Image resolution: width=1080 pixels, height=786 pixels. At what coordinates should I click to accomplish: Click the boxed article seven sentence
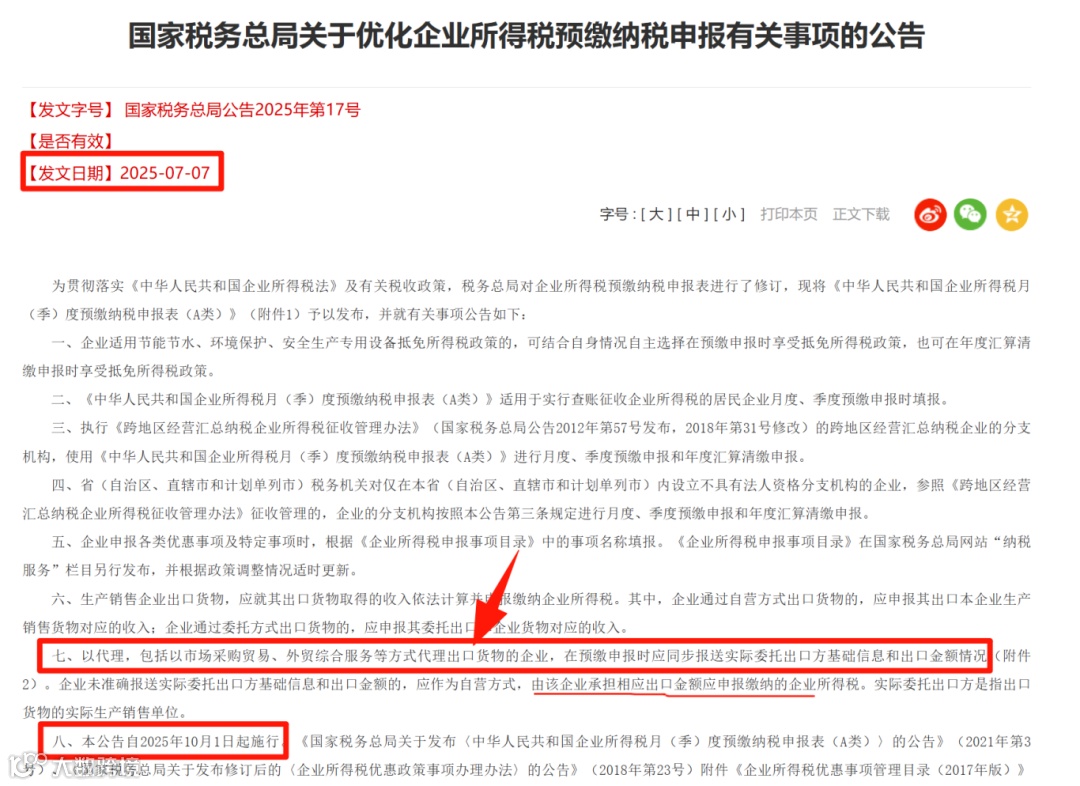click(515, 656)
